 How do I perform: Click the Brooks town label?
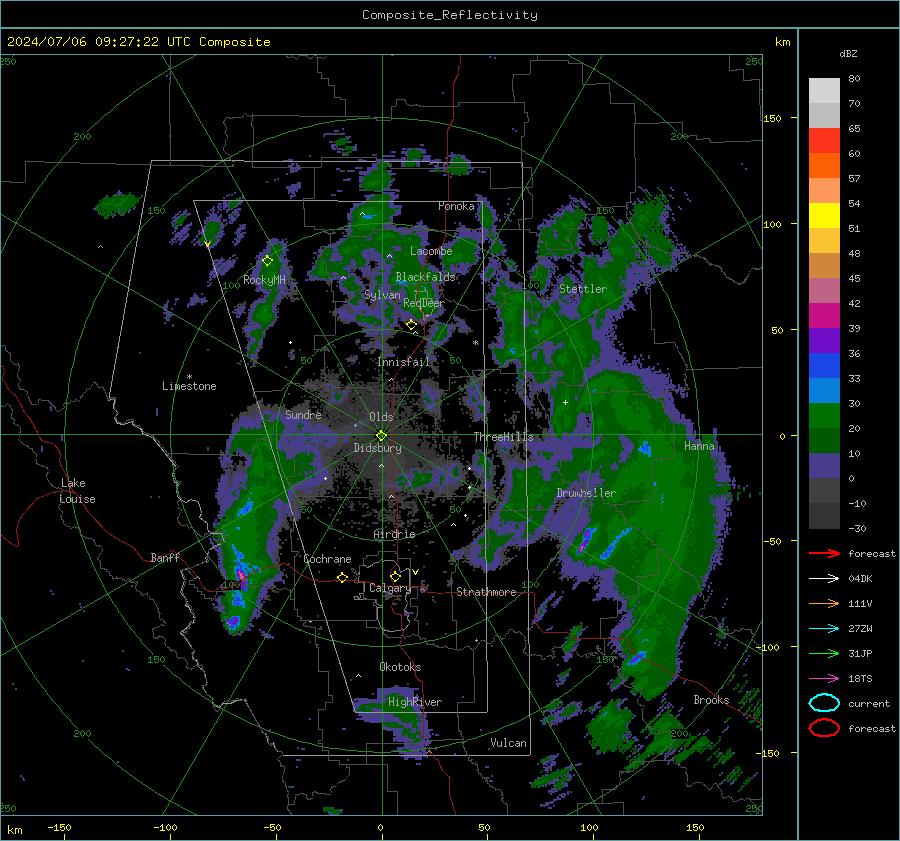(711, 700)
